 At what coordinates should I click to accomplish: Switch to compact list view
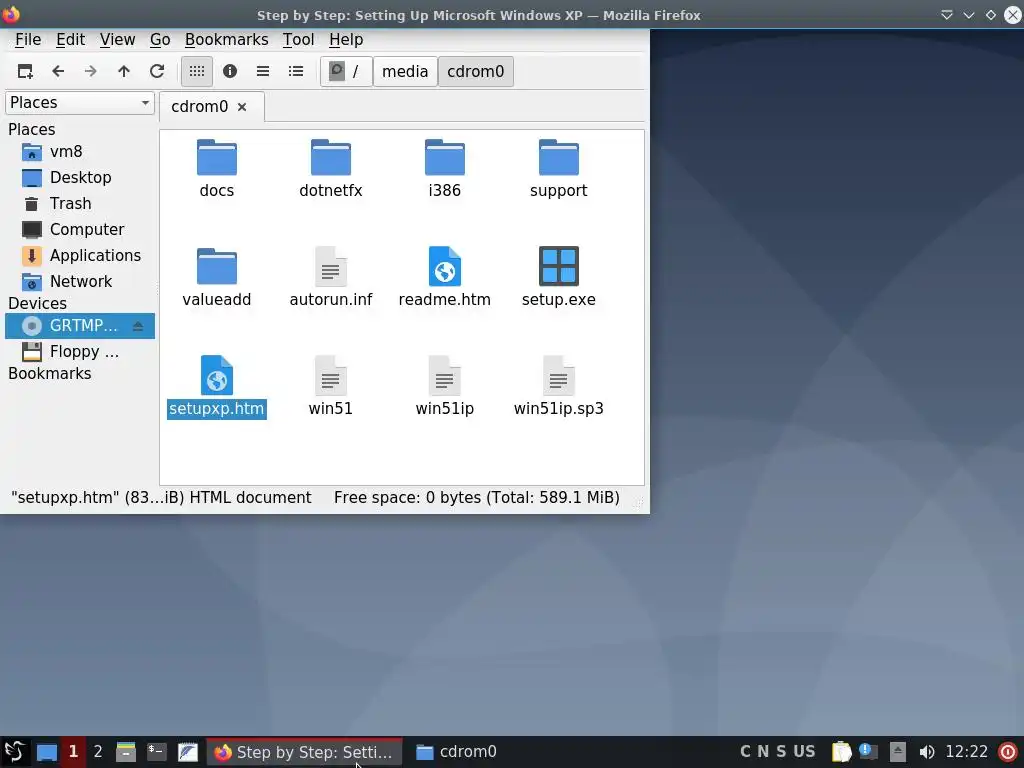click(x=263, y=71)
